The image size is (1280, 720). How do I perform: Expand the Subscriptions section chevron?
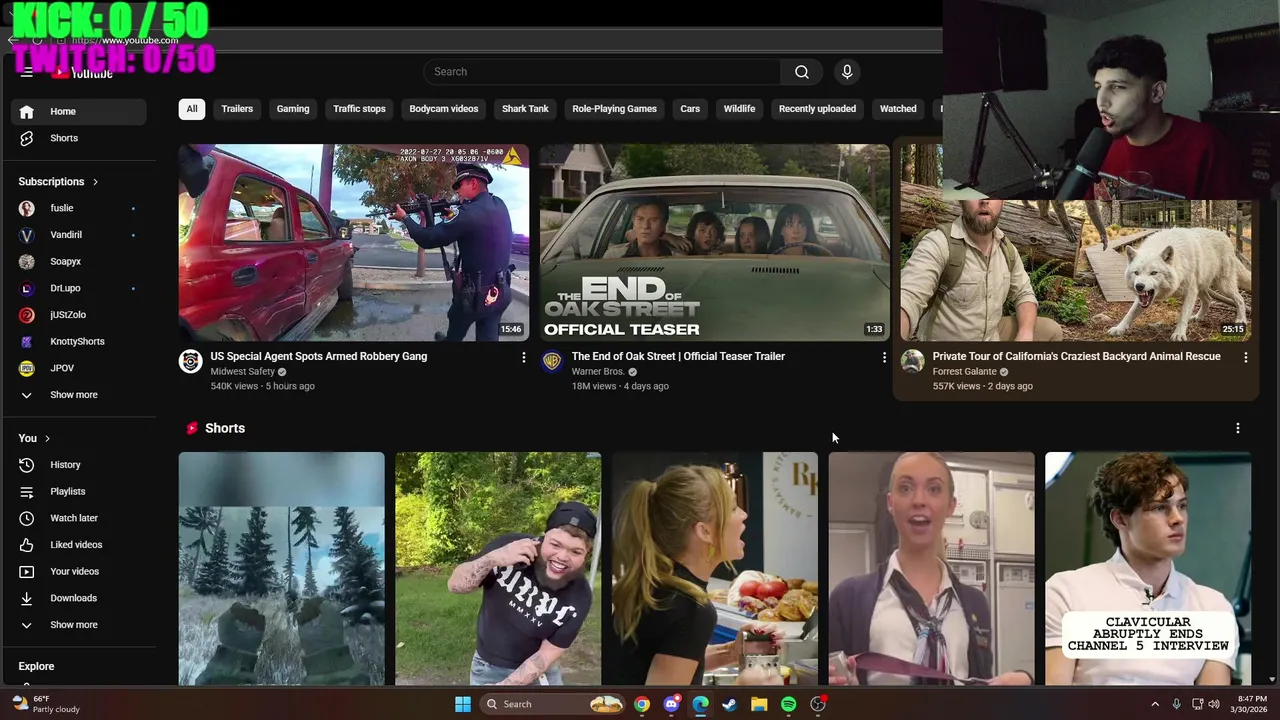(x=95, y=182)
